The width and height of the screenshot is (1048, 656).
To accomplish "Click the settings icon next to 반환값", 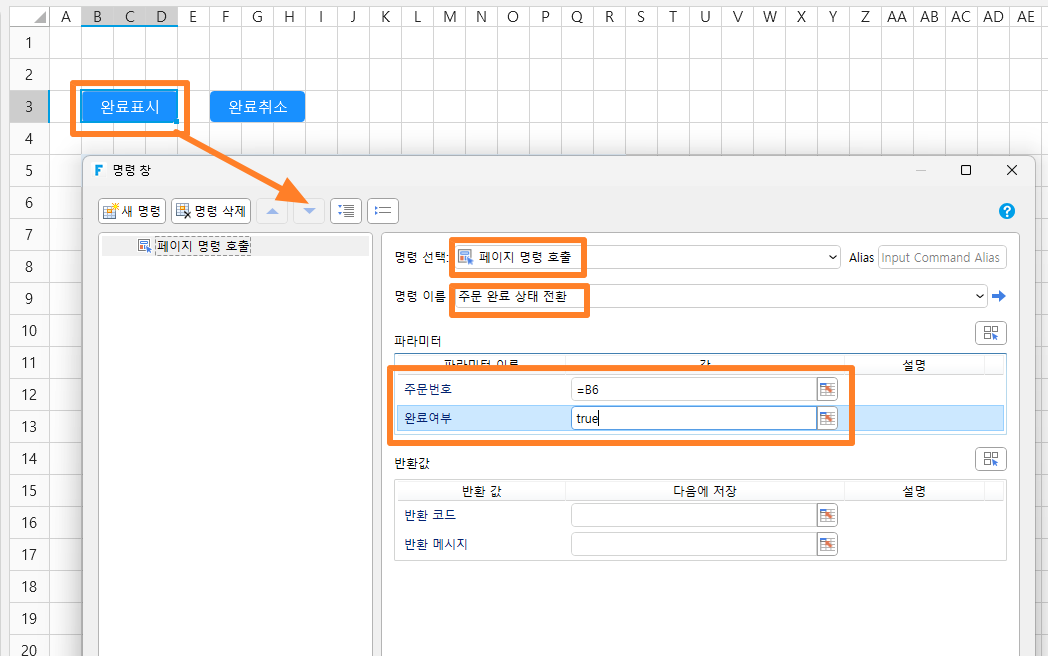I will click(x=991, y=459).
